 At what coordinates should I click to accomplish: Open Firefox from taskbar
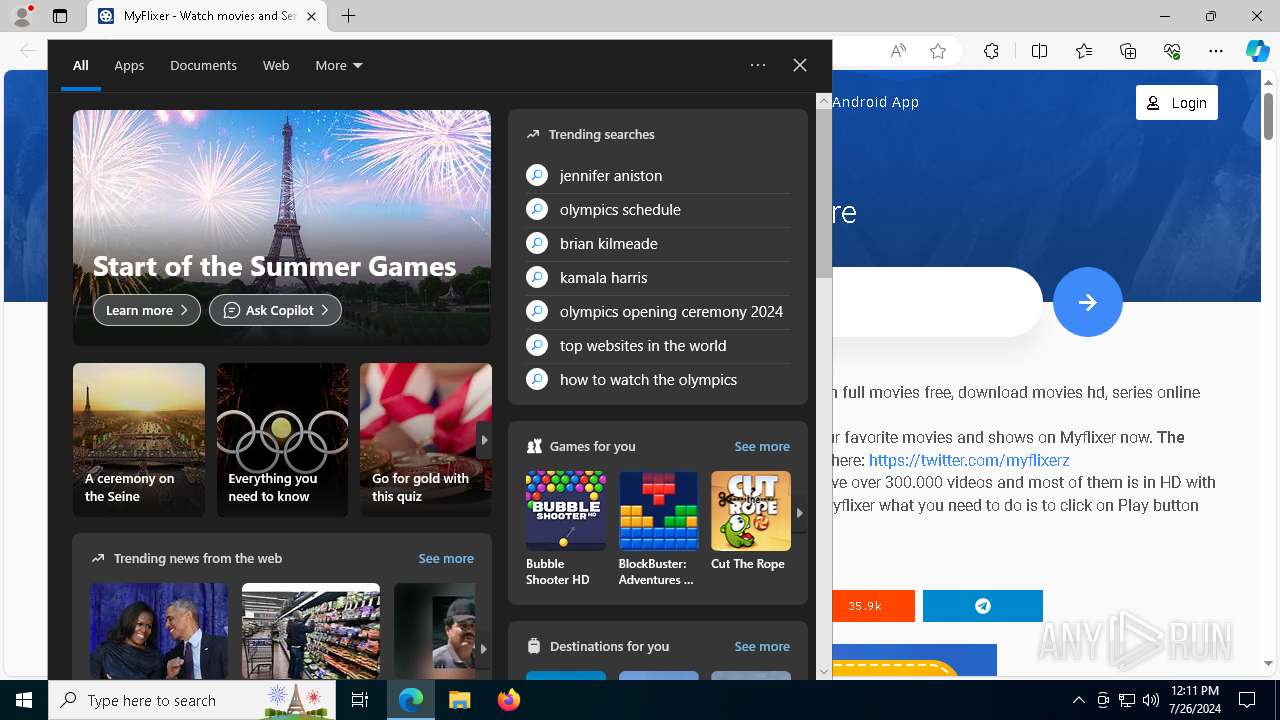click(508, 700)
